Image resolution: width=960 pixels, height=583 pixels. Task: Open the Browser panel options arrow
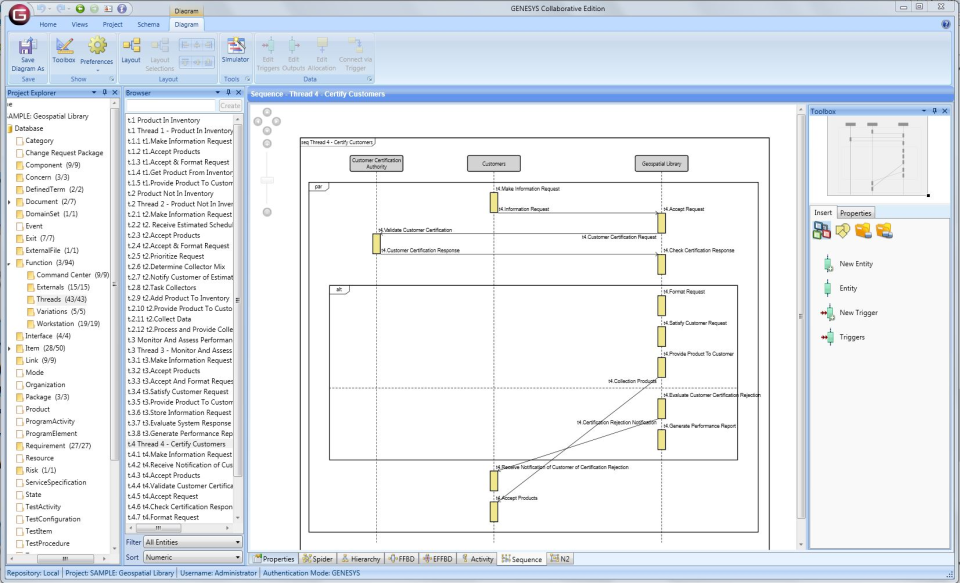pos(217,92)
